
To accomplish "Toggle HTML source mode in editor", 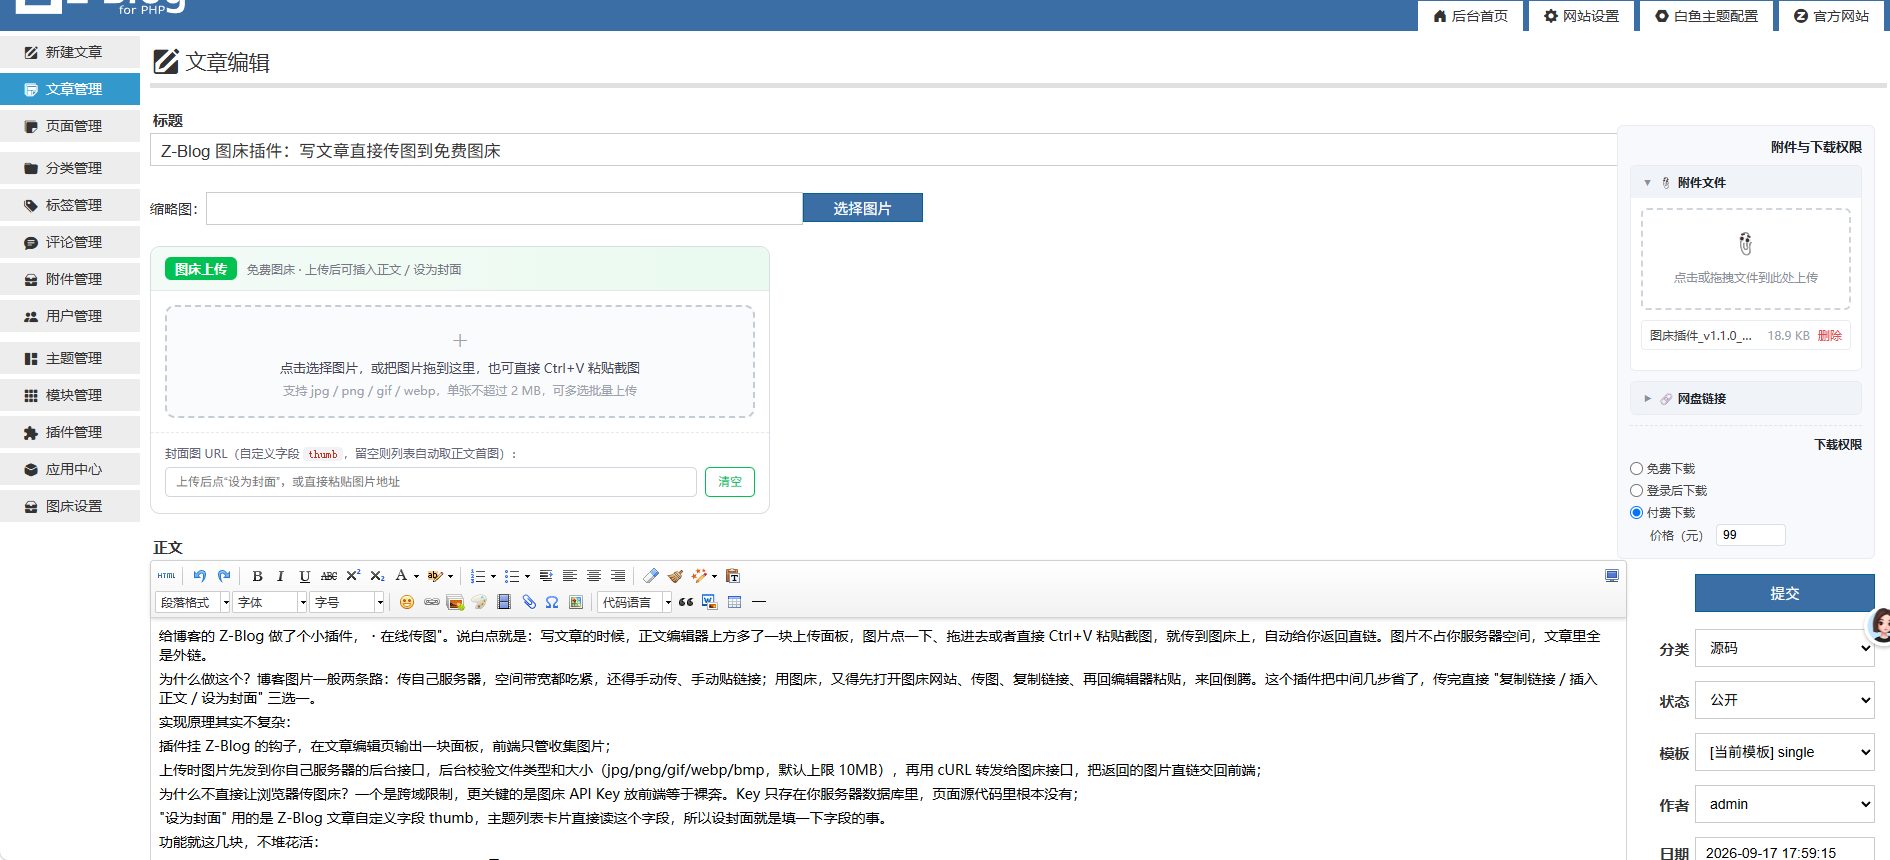I will pyautogui.click(x=166, y=575).
